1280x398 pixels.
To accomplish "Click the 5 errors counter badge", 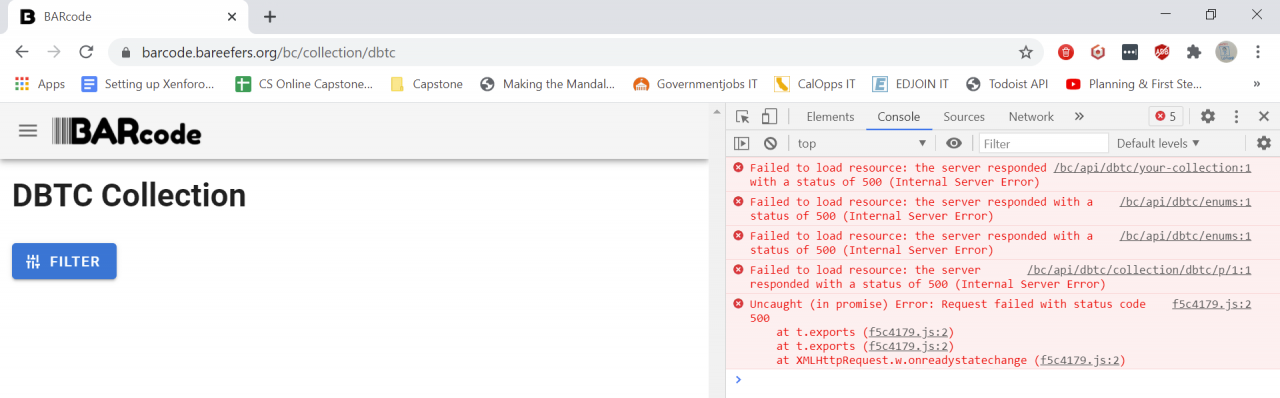I will (1166, 116).
